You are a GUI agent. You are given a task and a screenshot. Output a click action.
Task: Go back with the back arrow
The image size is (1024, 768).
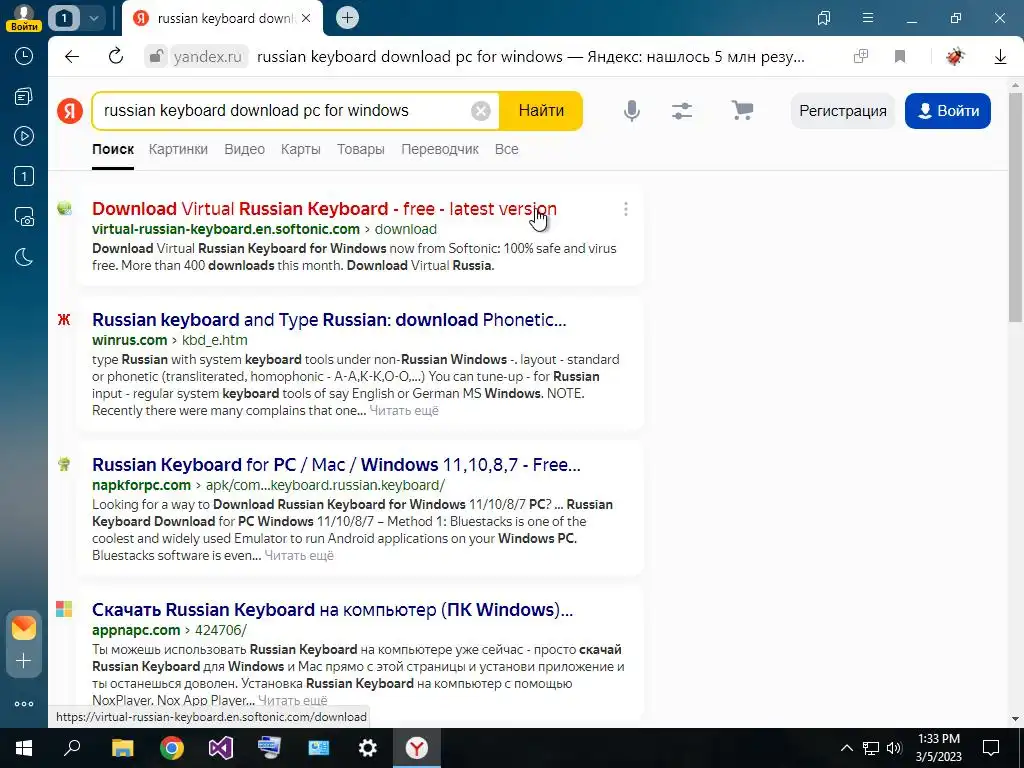[x=72, y=57]
